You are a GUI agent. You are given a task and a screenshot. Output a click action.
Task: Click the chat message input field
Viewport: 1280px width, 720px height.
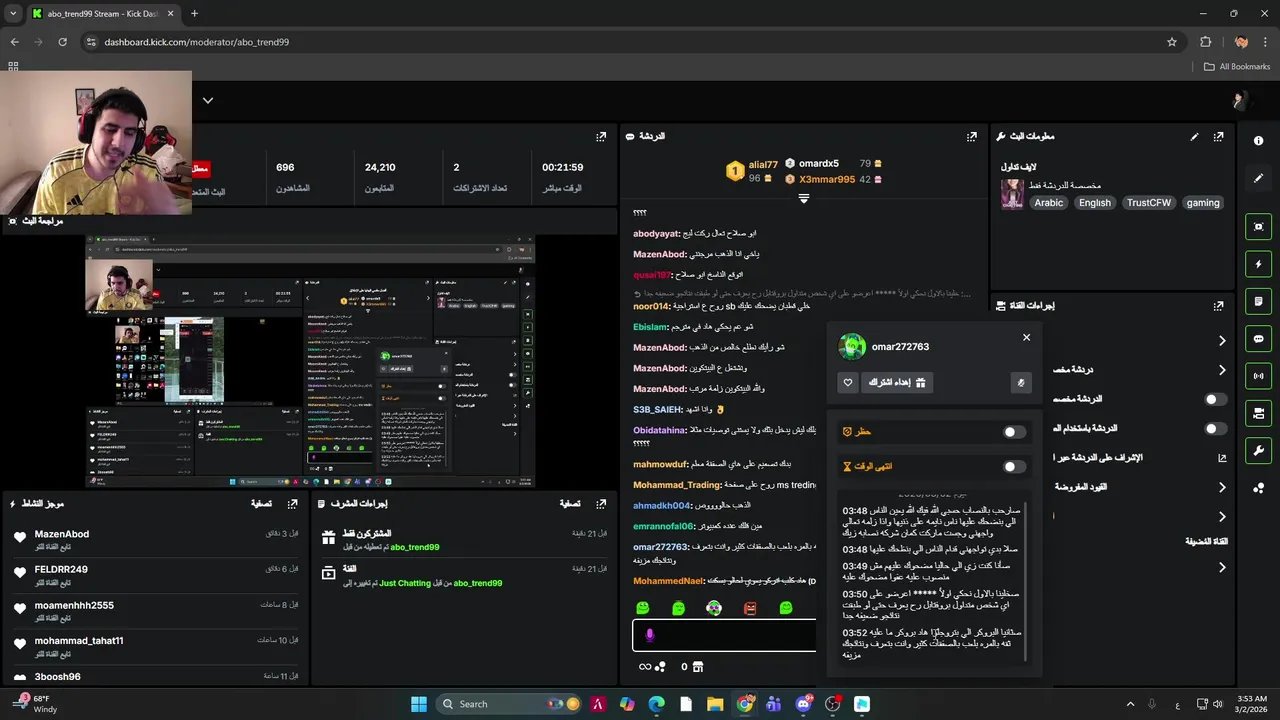725,635
